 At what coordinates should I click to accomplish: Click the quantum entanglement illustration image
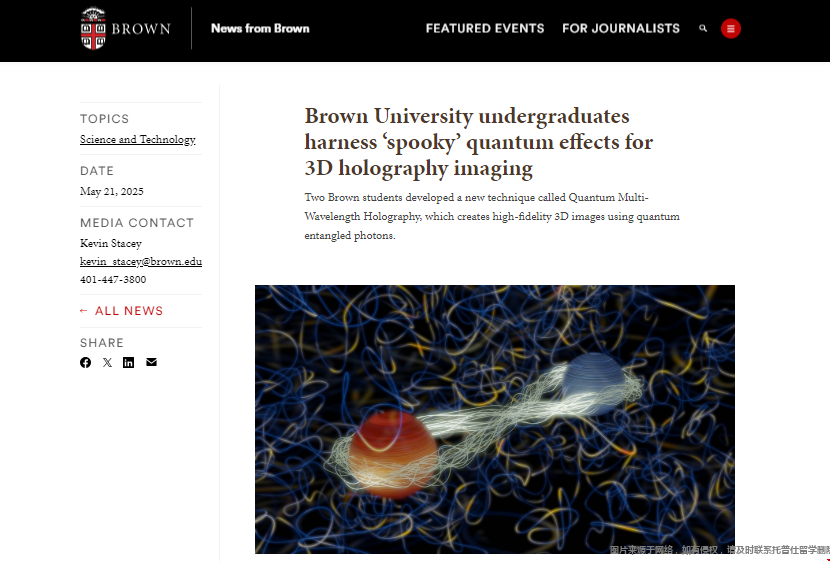[x=494, y=419]
